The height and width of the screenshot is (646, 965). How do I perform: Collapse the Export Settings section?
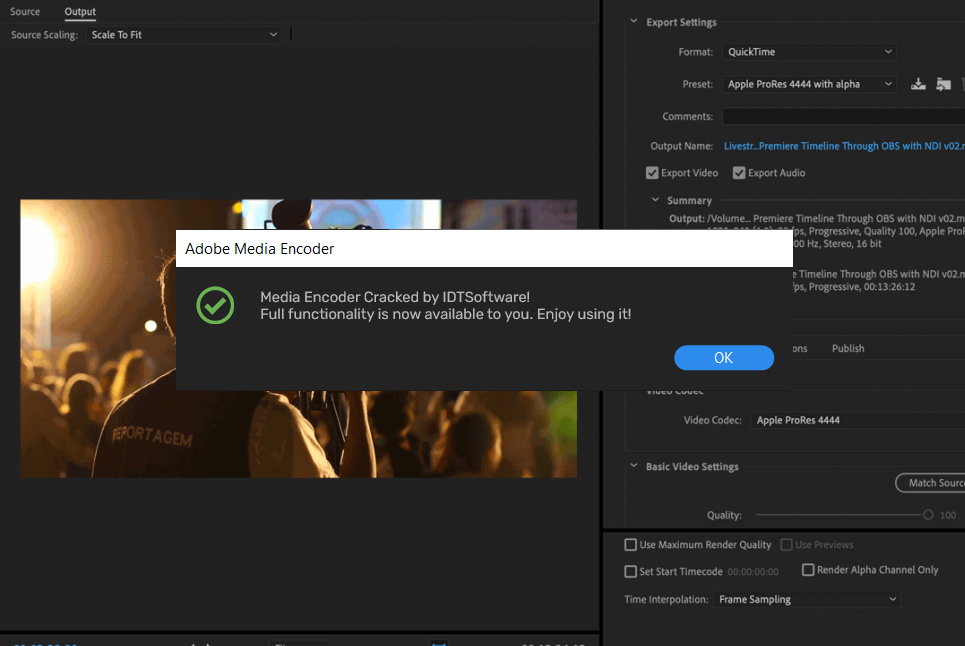634,22
